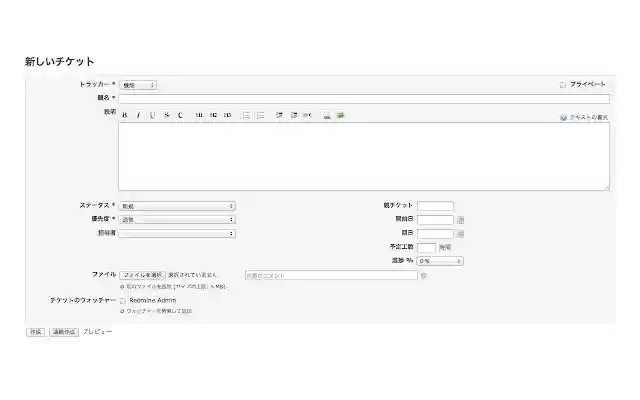Click the choose file button
This screenshot has width=640, height=400.
tap(142, 276)
